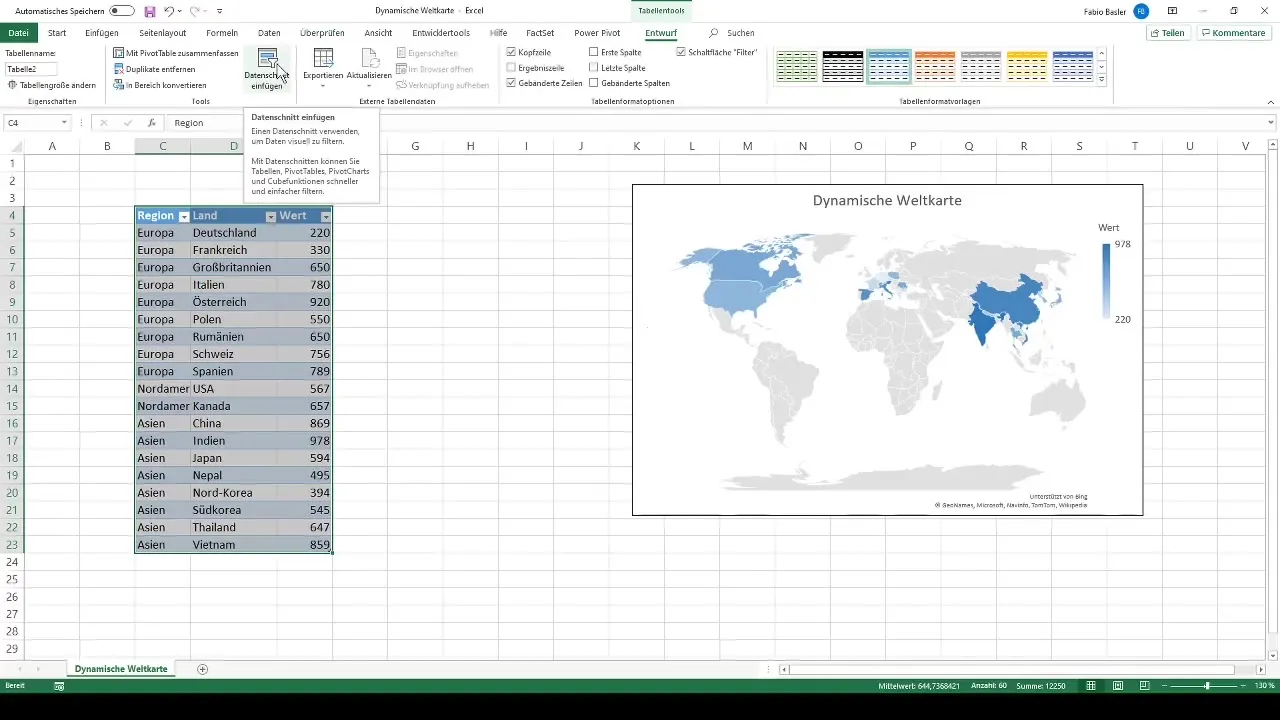
Task: Open the Quick Access Toolbar customize arrow
Action: [219, 11]
